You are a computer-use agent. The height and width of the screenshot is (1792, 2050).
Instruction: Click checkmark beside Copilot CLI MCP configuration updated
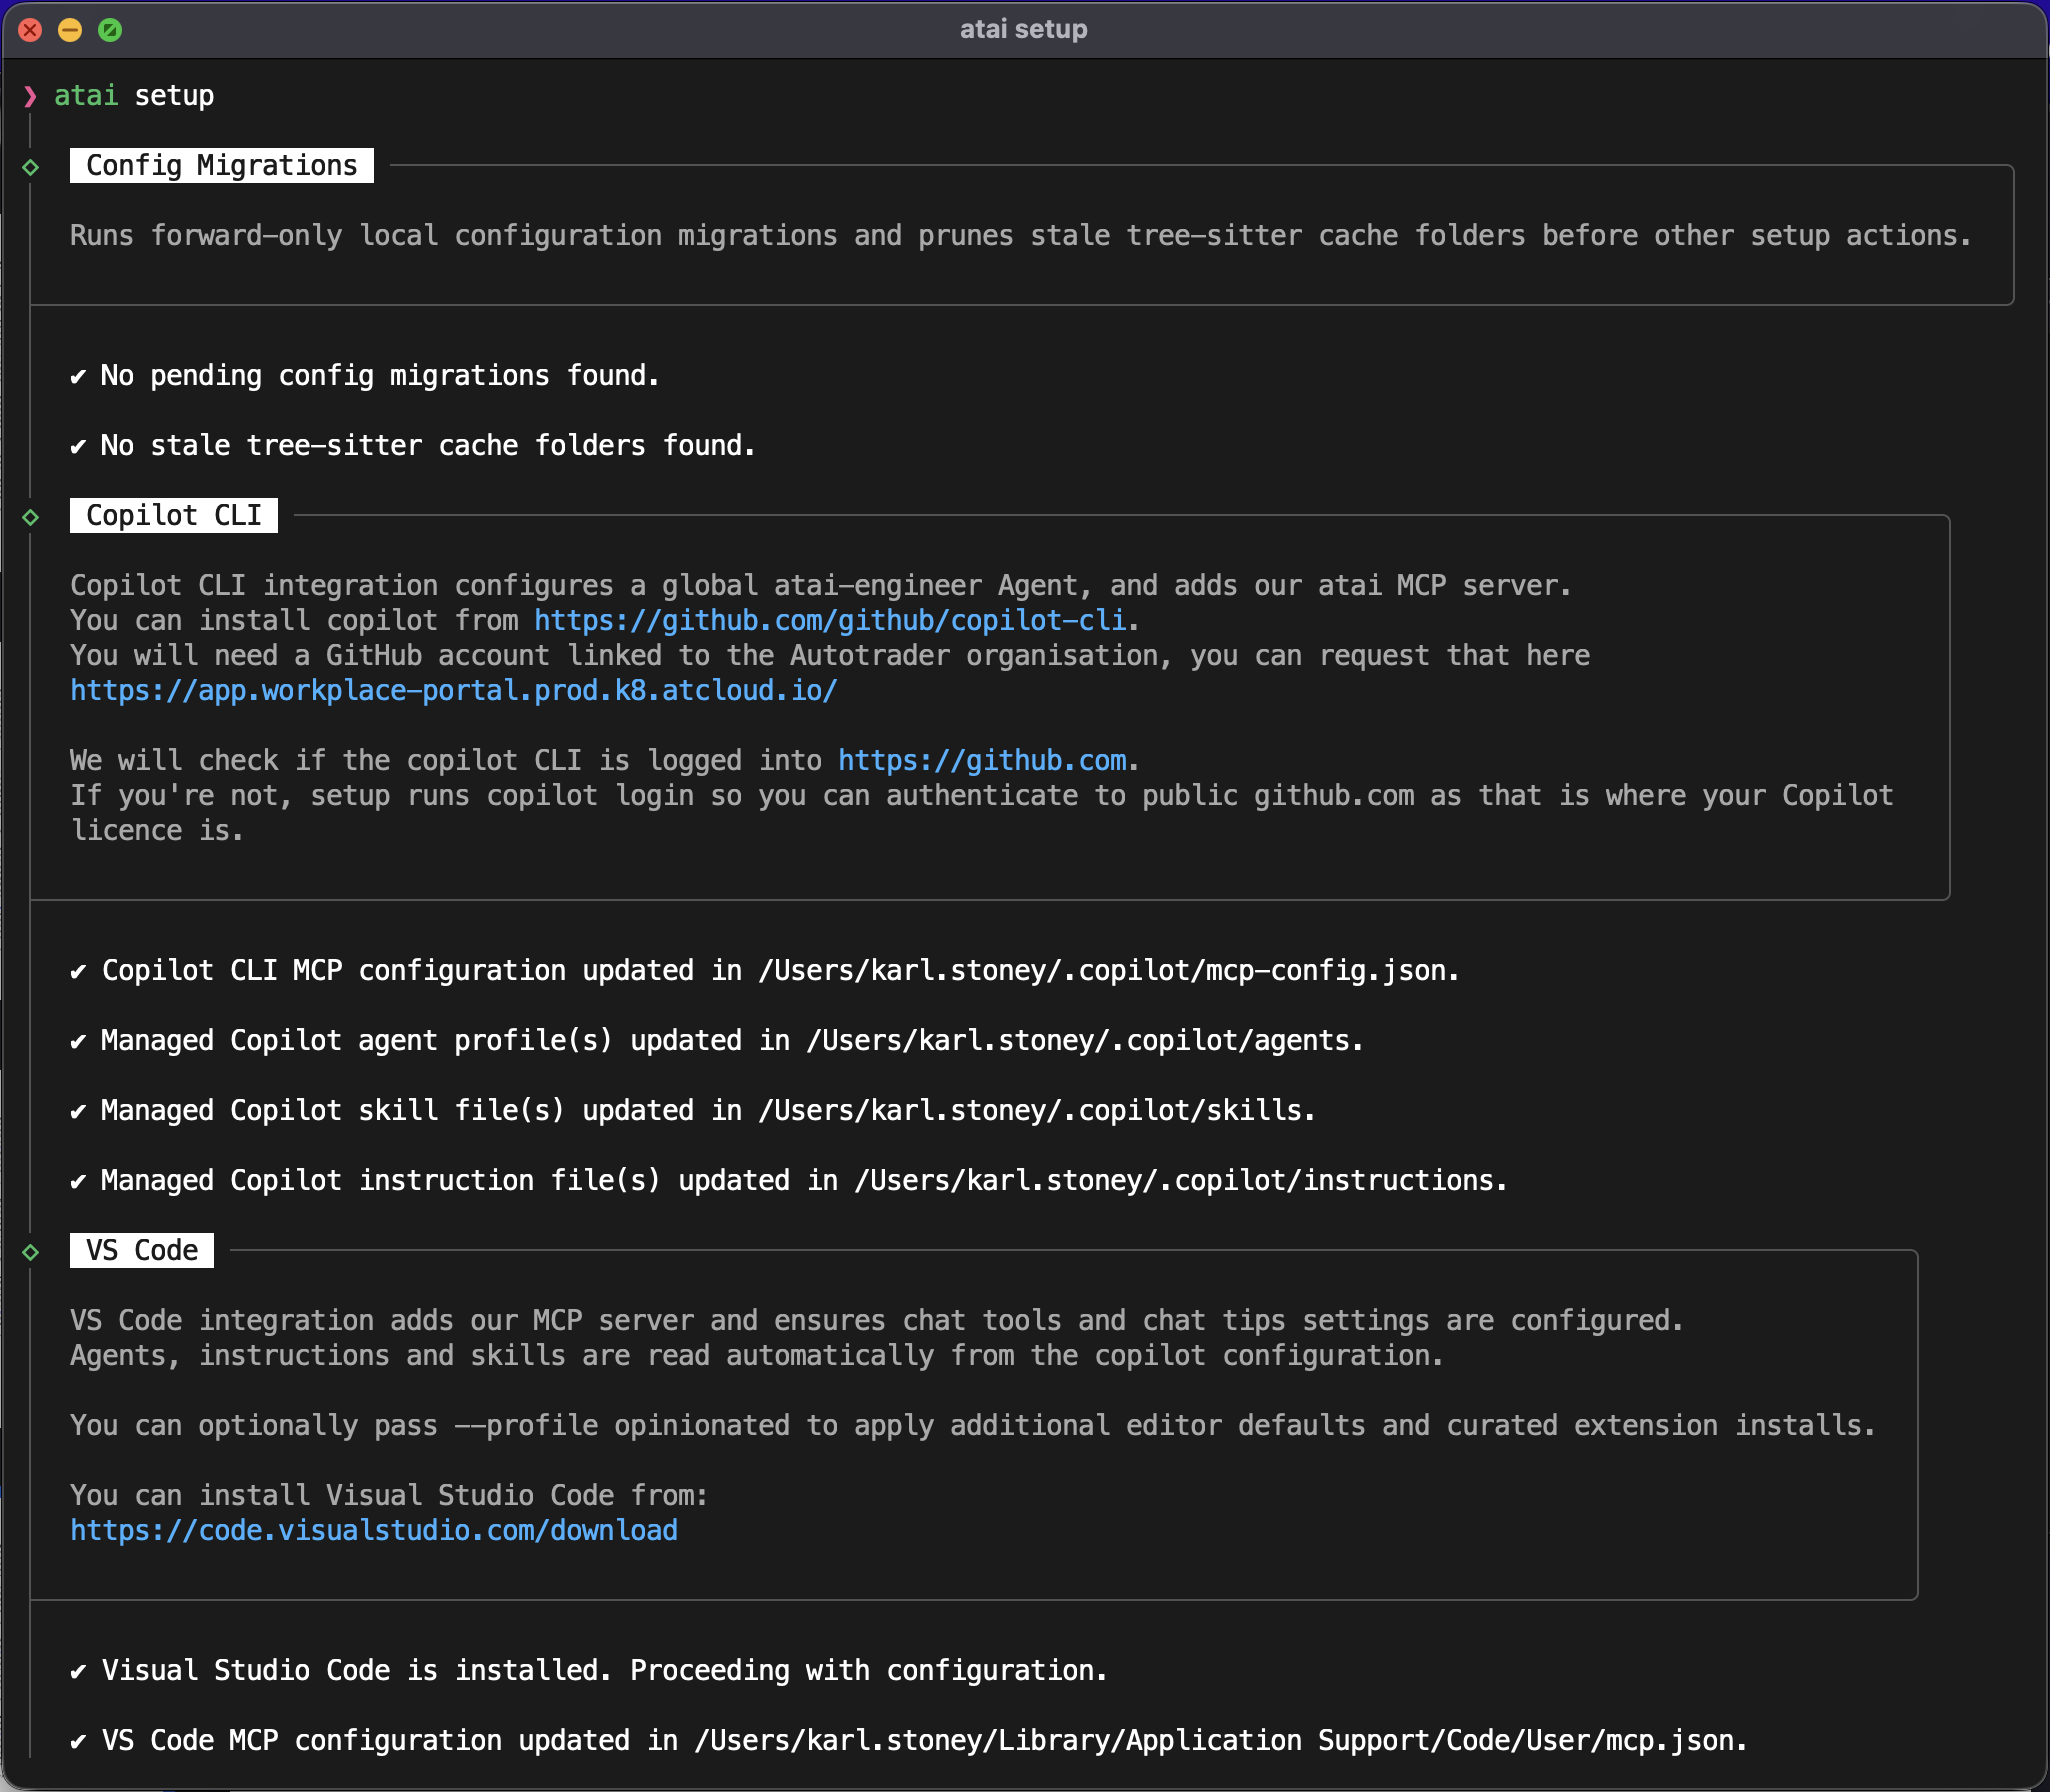pyautogui.click(x=78, y=972)
